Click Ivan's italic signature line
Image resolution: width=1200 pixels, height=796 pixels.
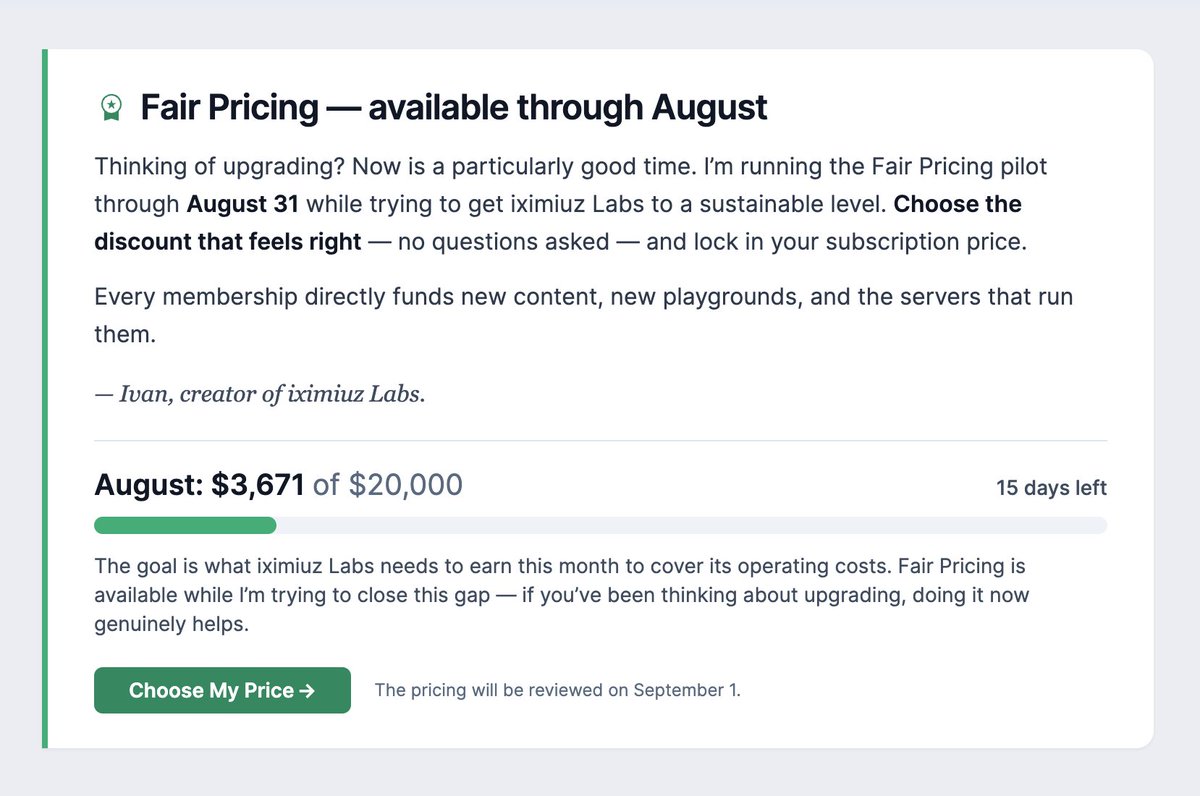click(260, 394)
